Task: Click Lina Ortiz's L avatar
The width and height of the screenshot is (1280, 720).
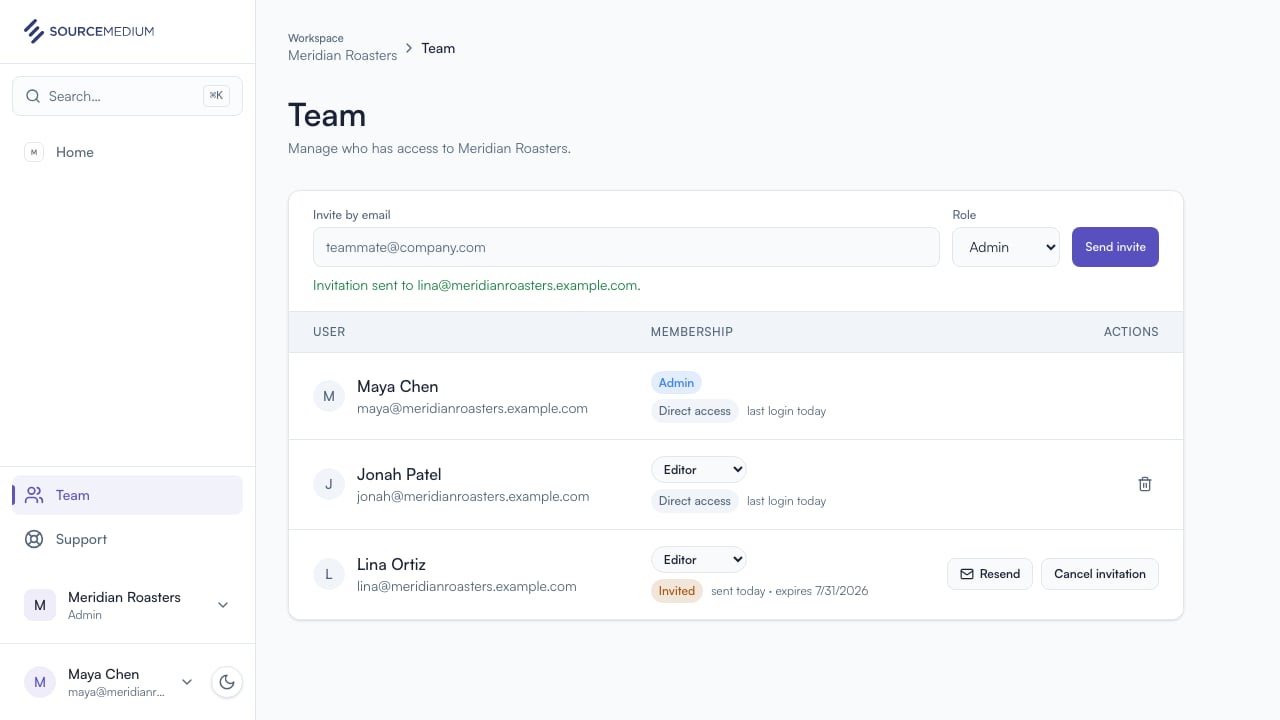Action: 329,574
